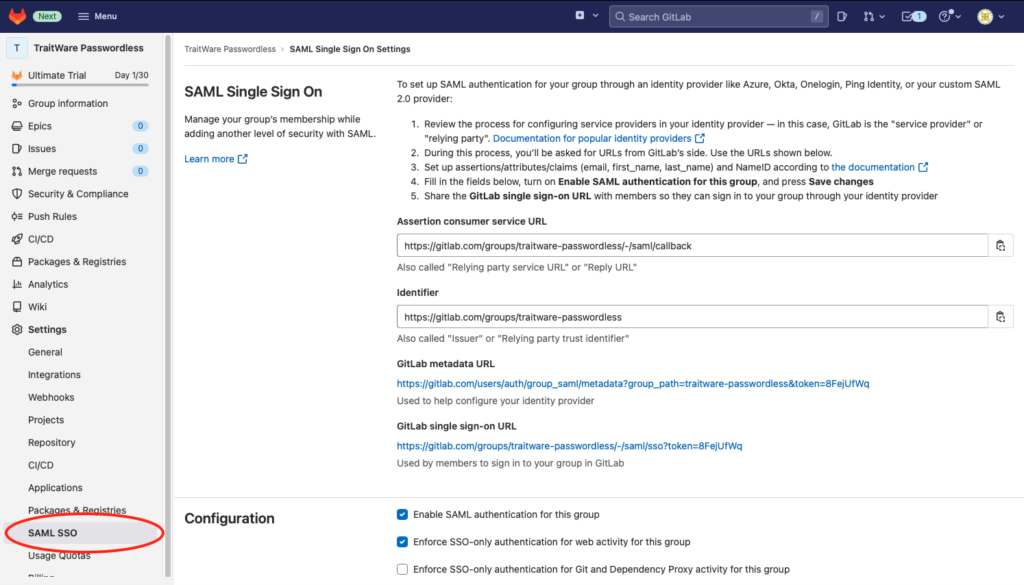The width and height of the screenshot is (1024, 585).
Task: Open Applications settings
Action: [x=55, y=488]
